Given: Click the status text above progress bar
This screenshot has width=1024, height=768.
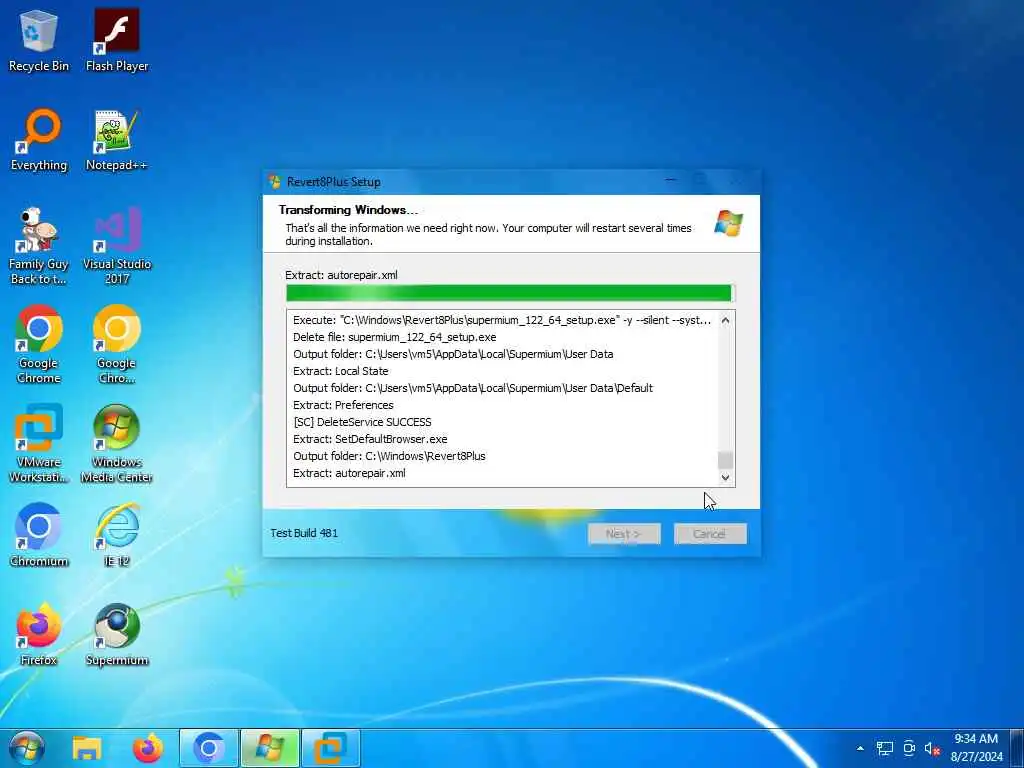Looking at the screenshot, I should point(341,275).
